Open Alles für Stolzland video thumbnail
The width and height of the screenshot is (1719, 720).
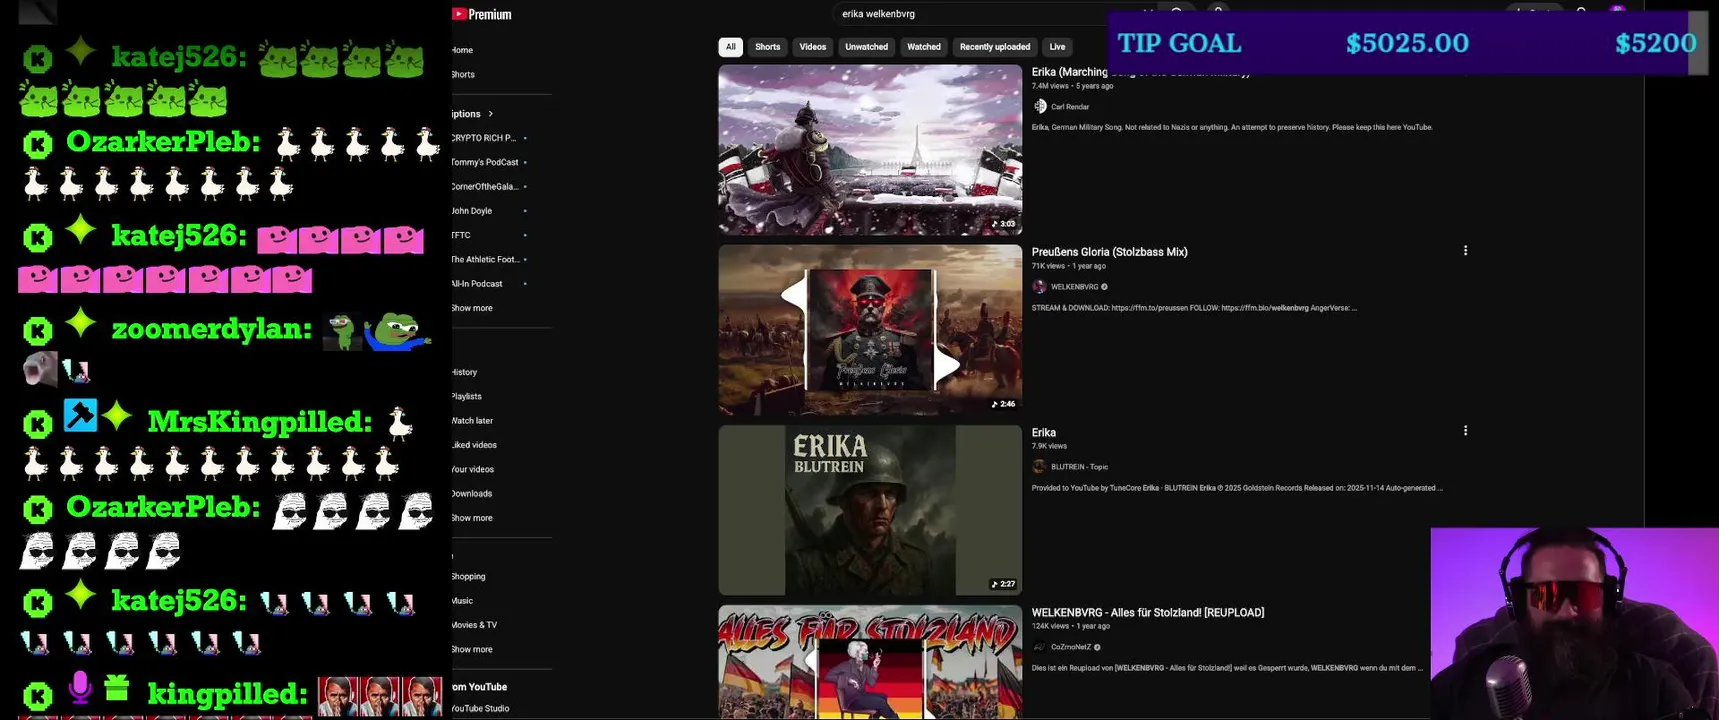(x=870, y=662)
